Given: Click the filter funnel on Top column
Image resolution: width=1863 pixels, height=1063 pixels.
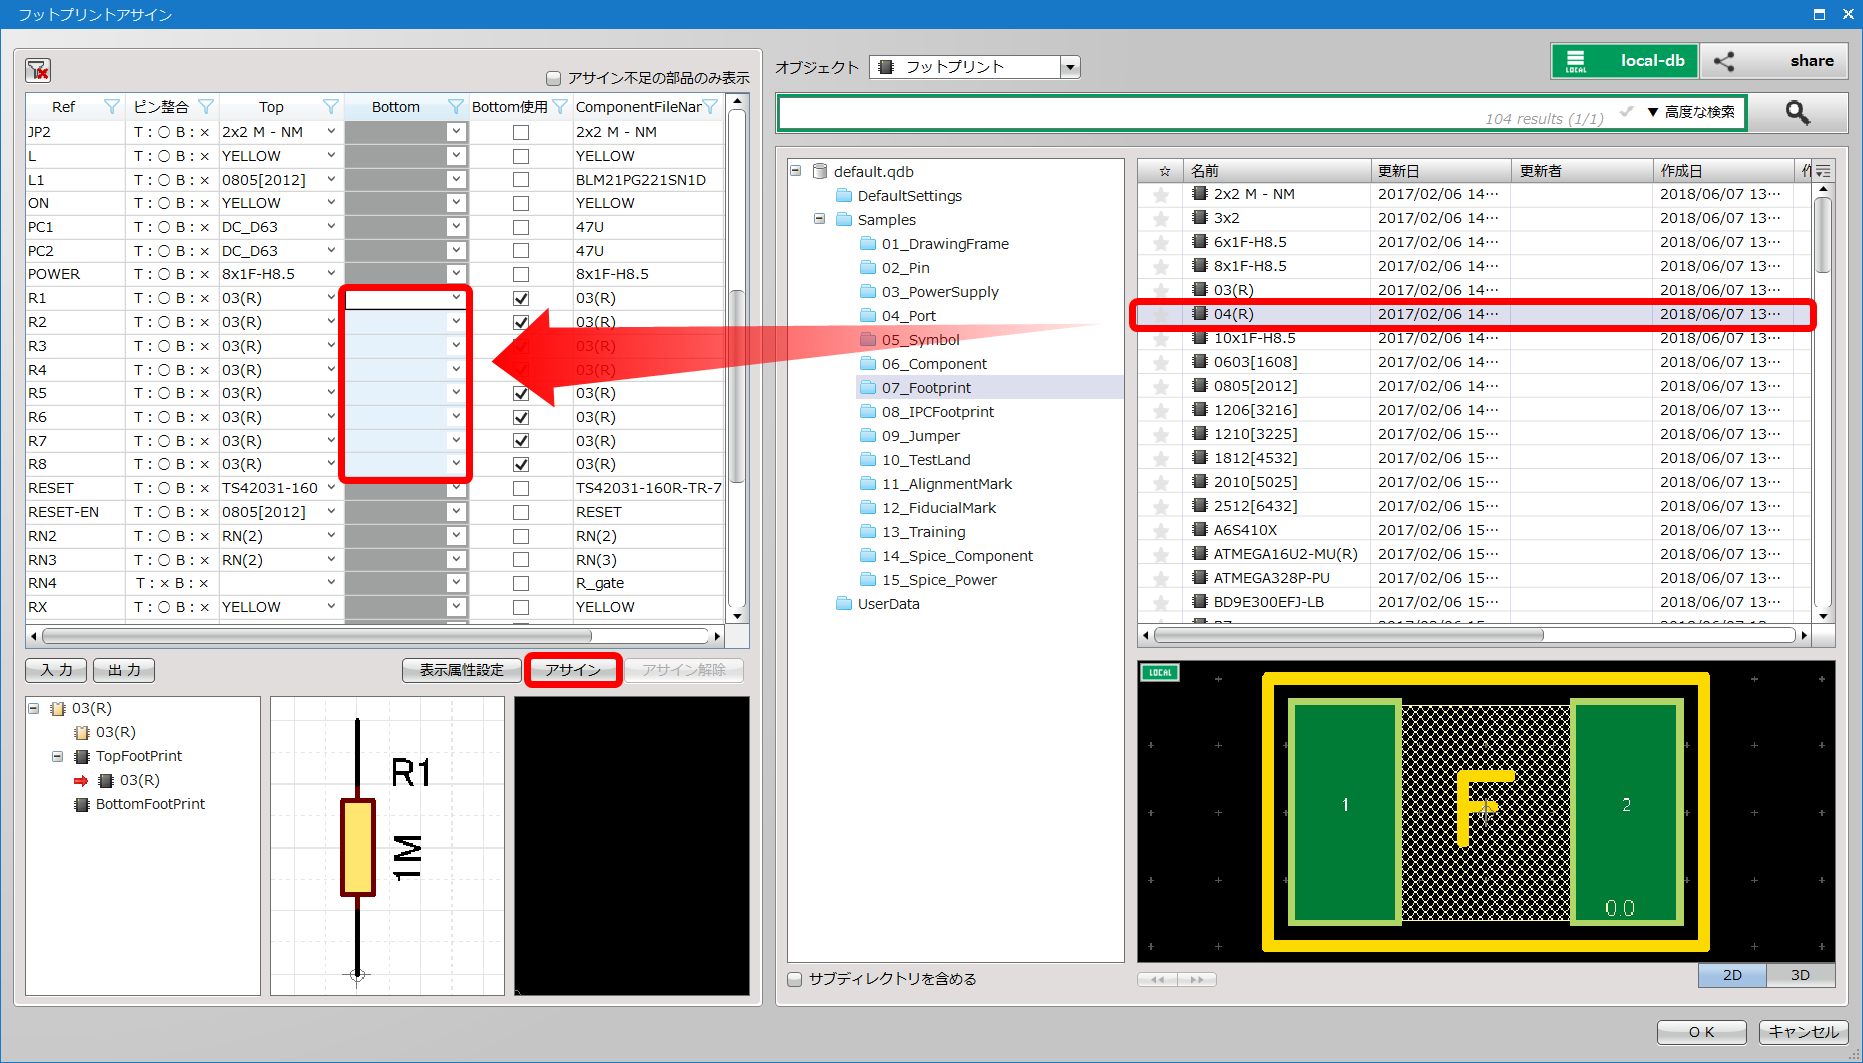Looking at the screenshot, I should (x=331, y=107).
